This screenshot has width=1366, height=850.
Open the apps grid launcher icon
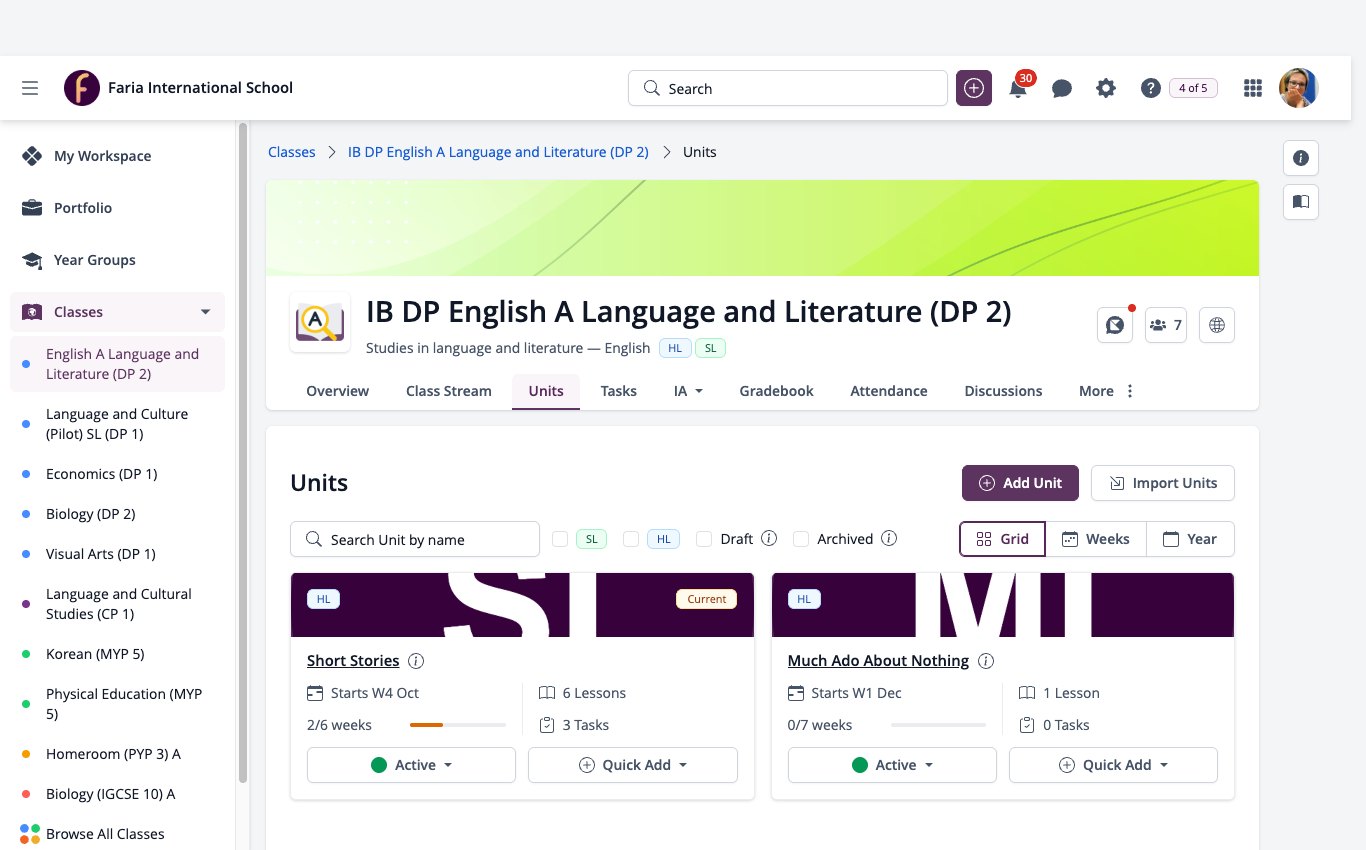(x=1252, y=88)
